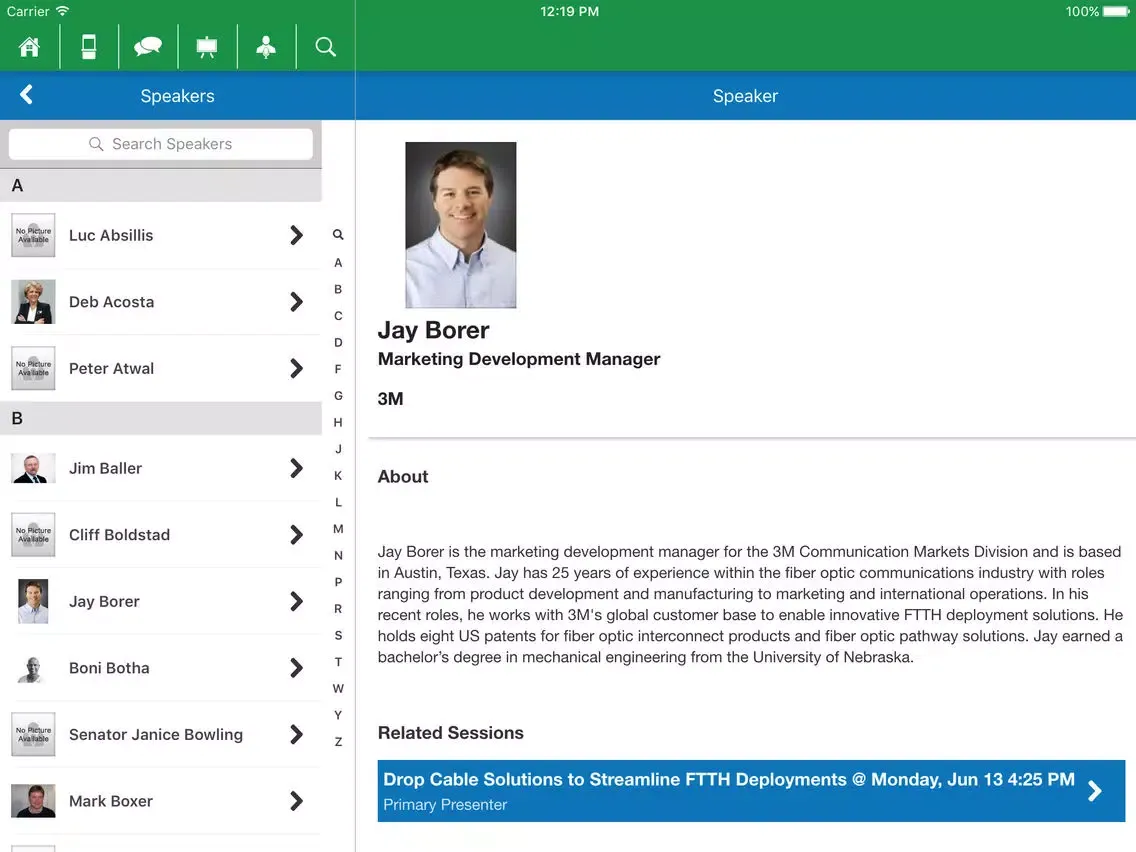Jump to index letter S

338,635
